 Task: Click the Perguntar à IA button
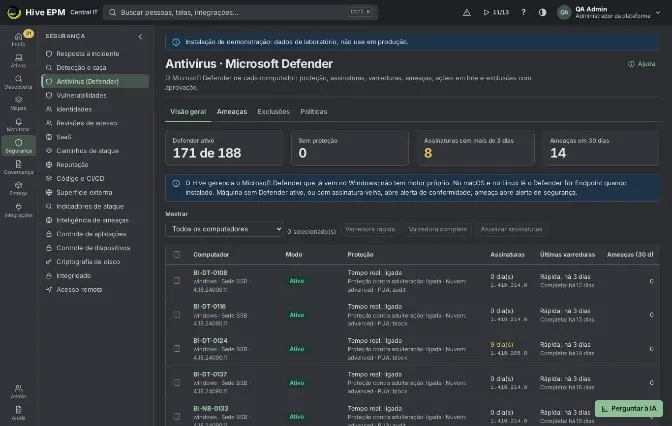(x=629, y=408)
